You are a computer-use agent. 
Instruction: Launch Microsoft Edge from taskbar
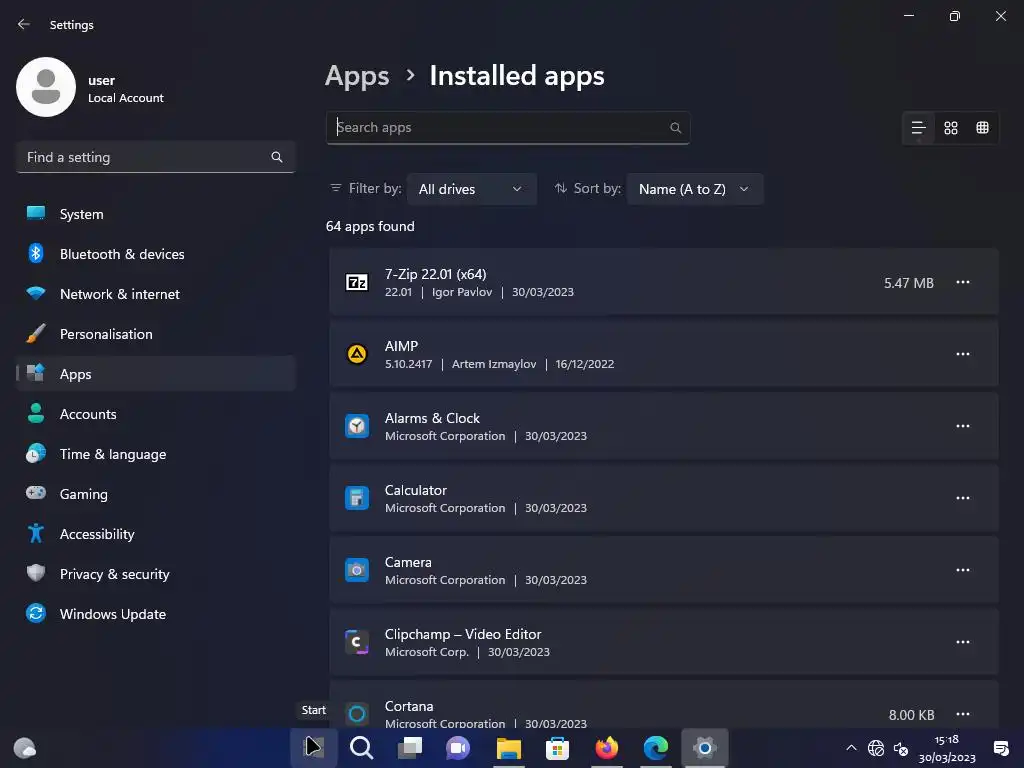click(656, 747)
